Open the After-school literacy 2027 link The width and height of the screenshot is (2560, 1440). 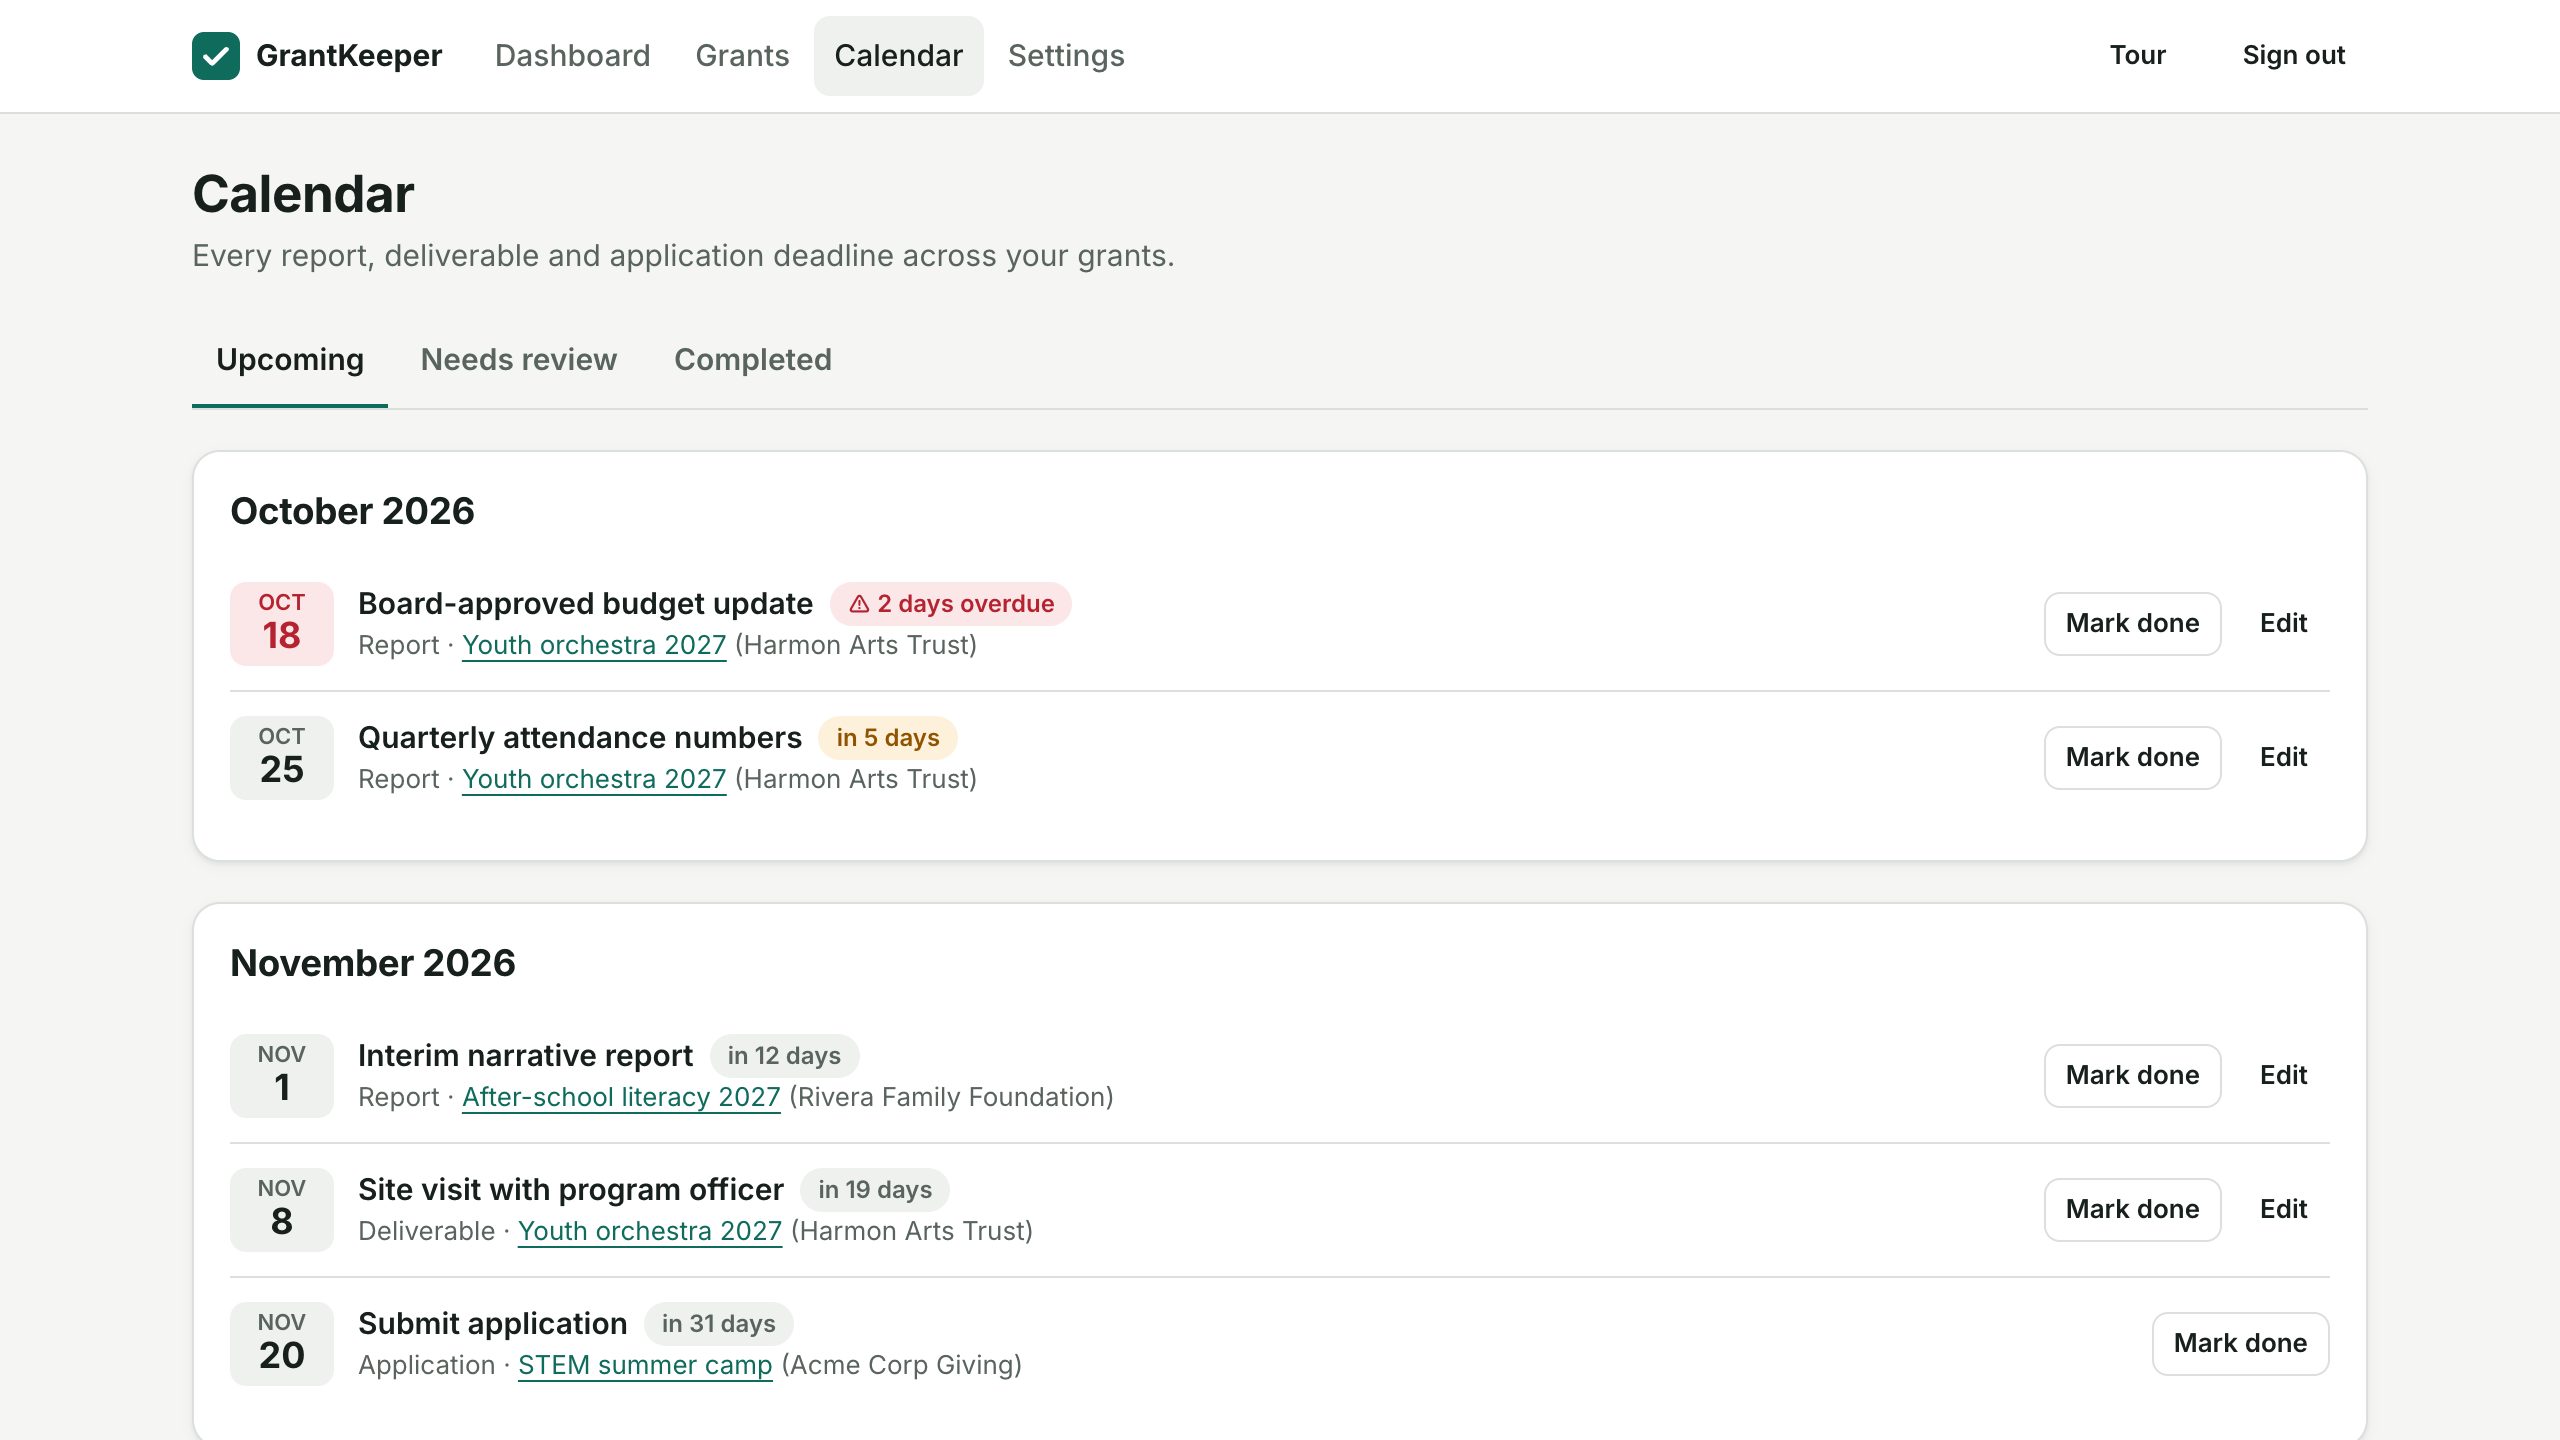coord(621,1098)
